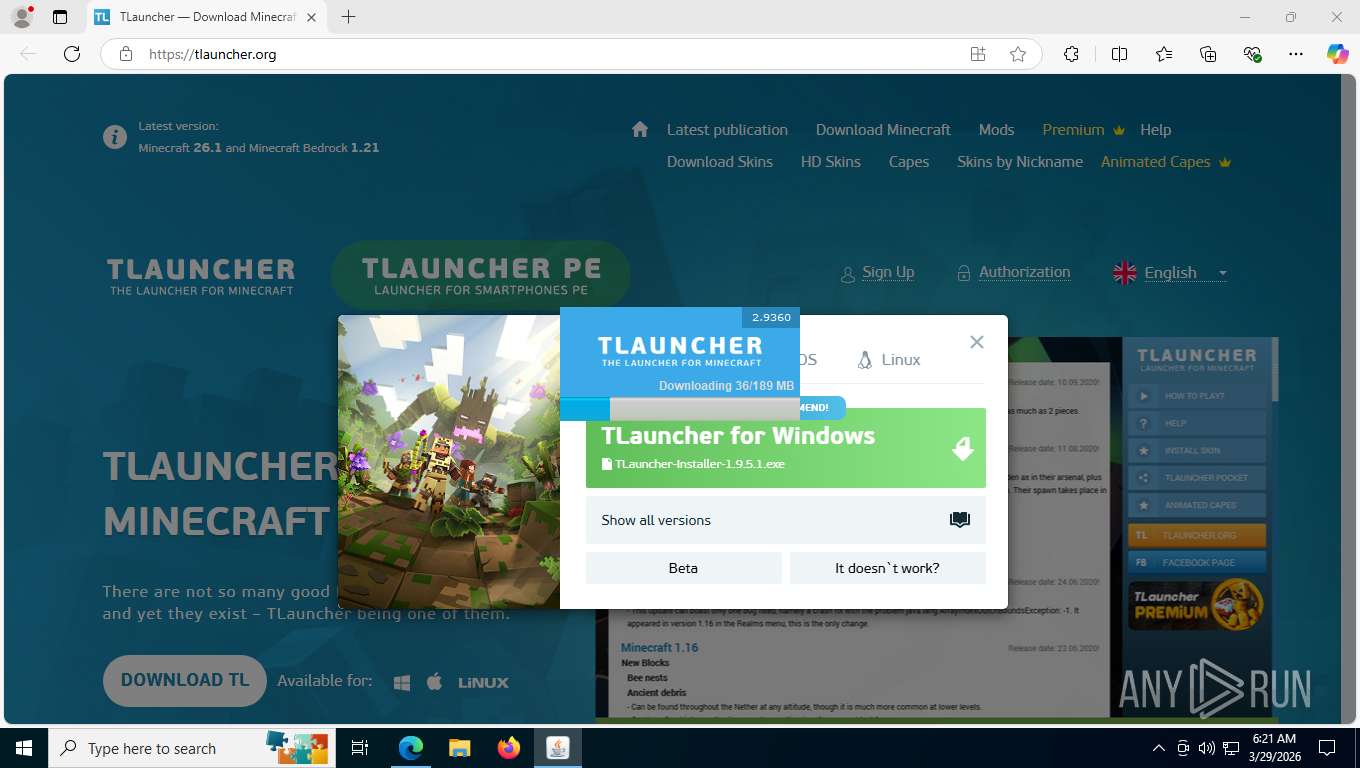1360x768 pixels.
Task: Open the Copilot icon in Edge
Action: [x=1337, y=54]
